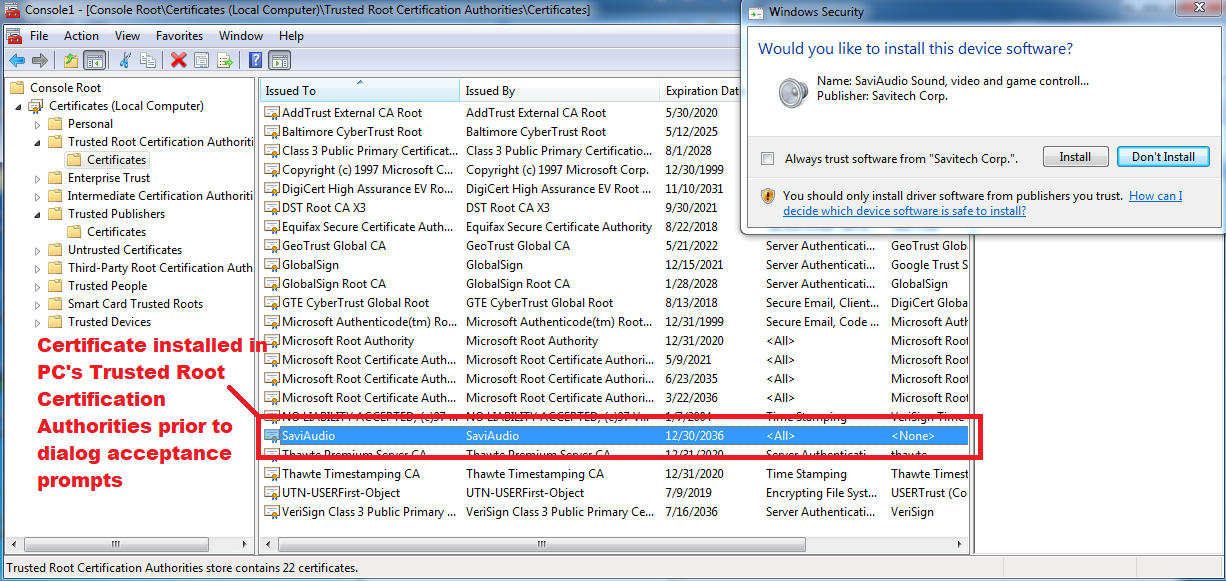
Task: Click the Install button
Action: (1075, 157)
